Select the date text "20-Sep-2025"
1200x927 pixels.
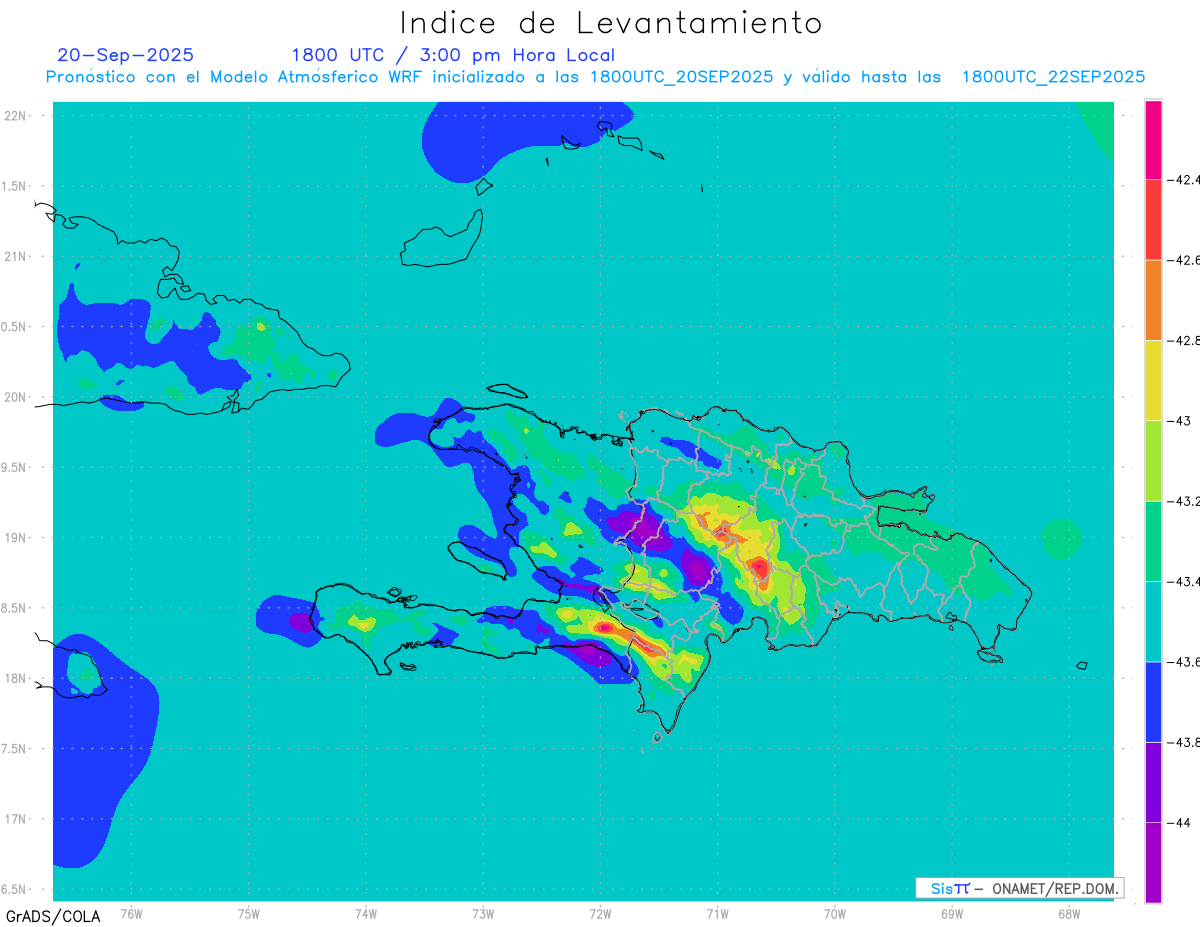point(126,55)
